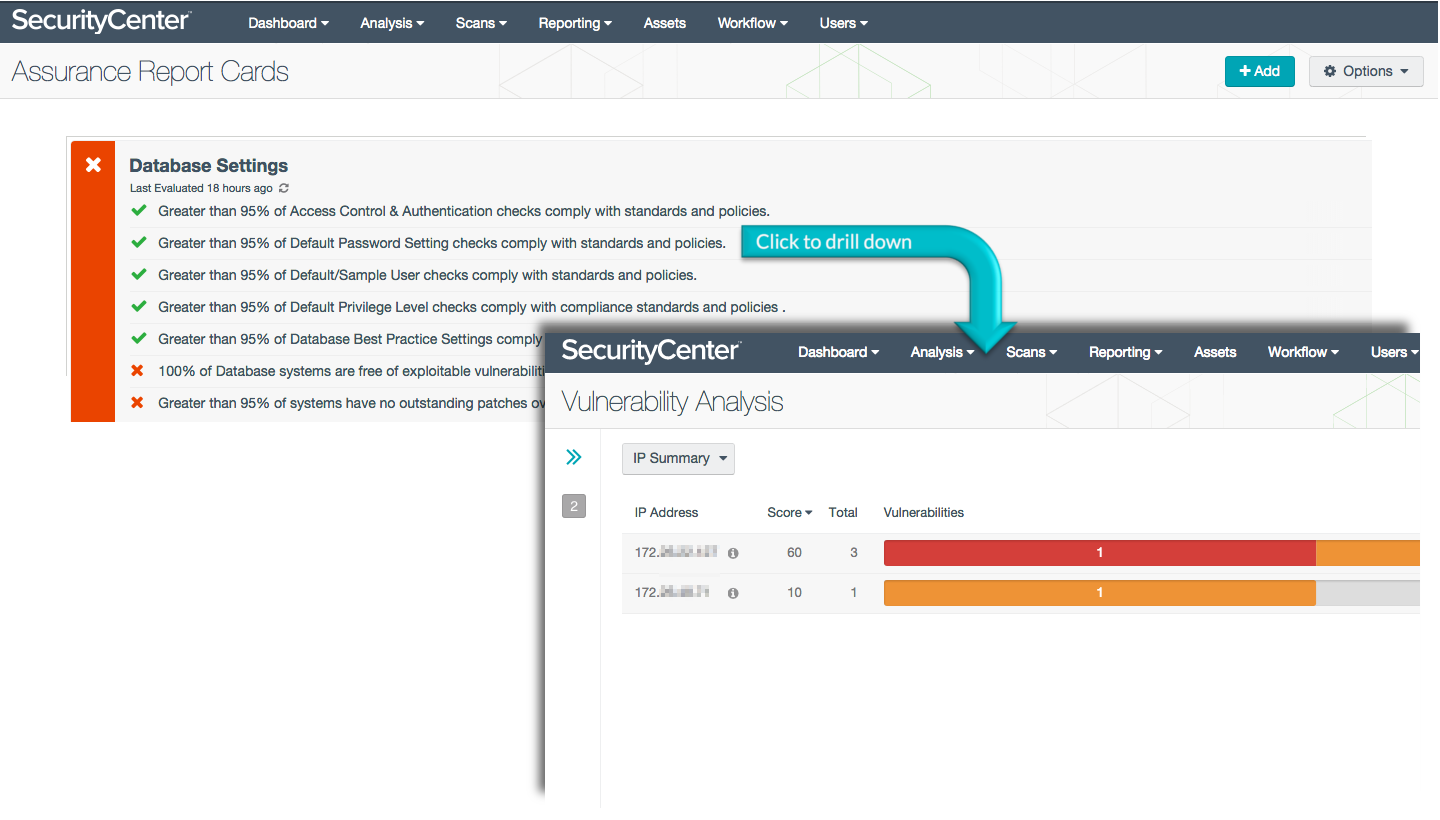Open the Scans menu in back window
Screen dimensions: 1440x820
pyautogui.click(x=481, y=23)
